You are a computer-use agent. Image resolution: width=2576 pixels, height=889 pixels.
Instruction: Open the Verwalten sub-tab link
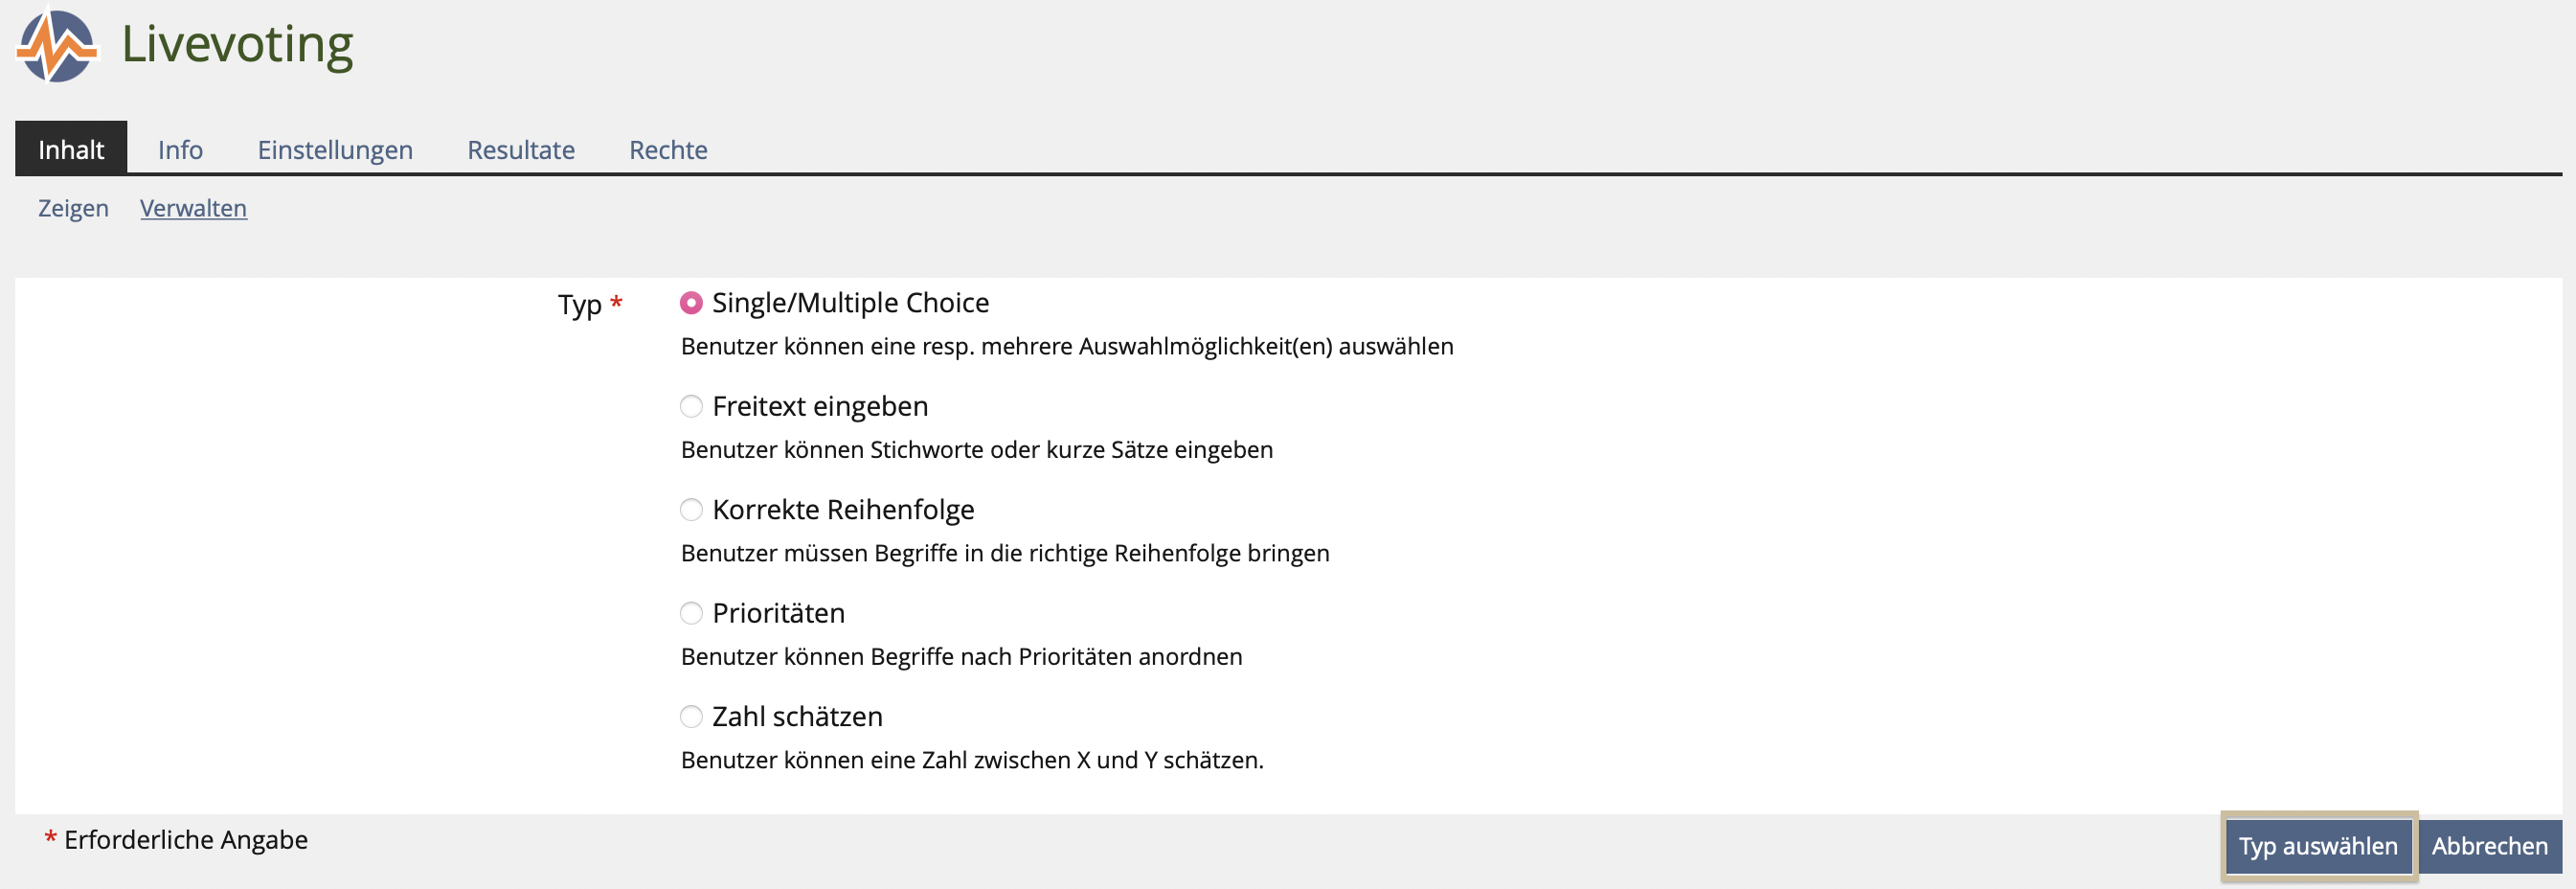(193, 208)
